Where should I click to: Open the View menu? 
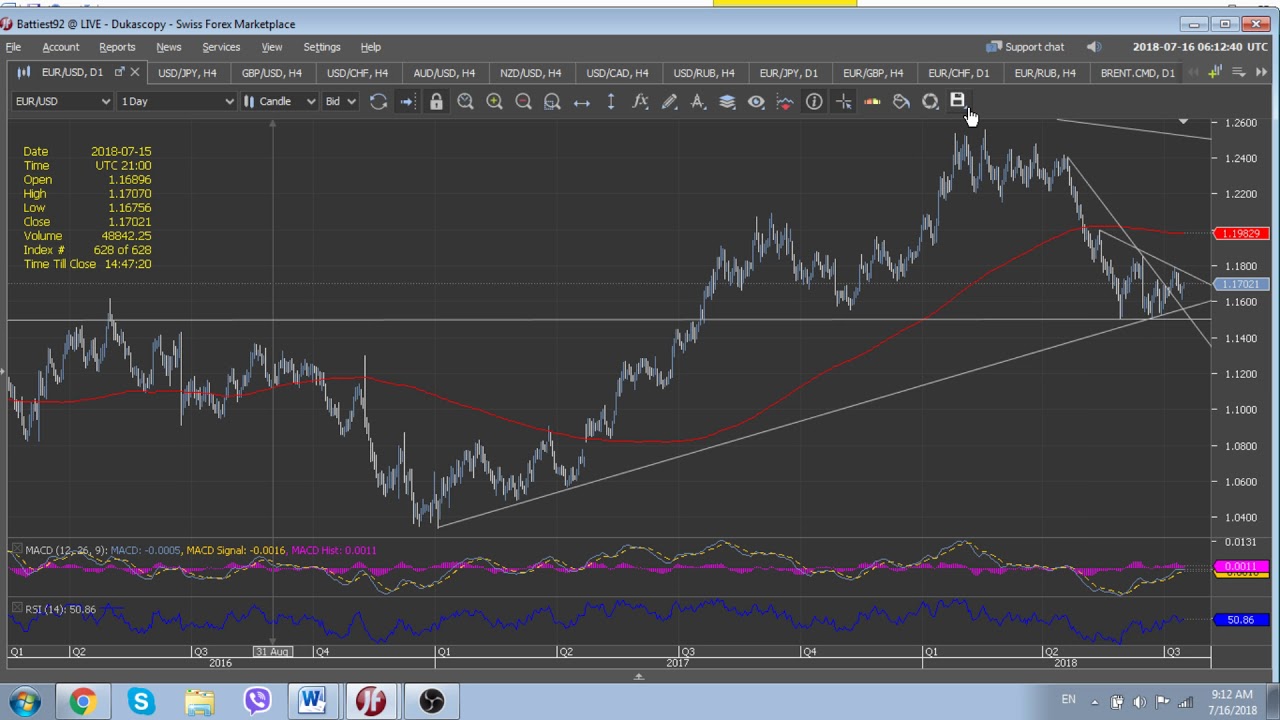[x=271, y=47]
